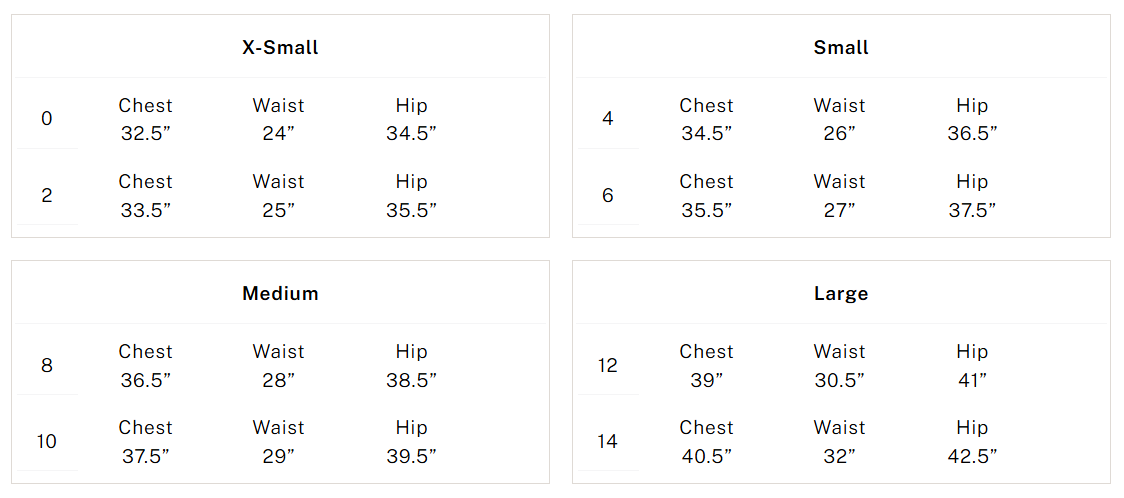The image size is (1124, 498).
Task: Click the Small size table header
Action: pyautogui.click(x=841, y=47)
